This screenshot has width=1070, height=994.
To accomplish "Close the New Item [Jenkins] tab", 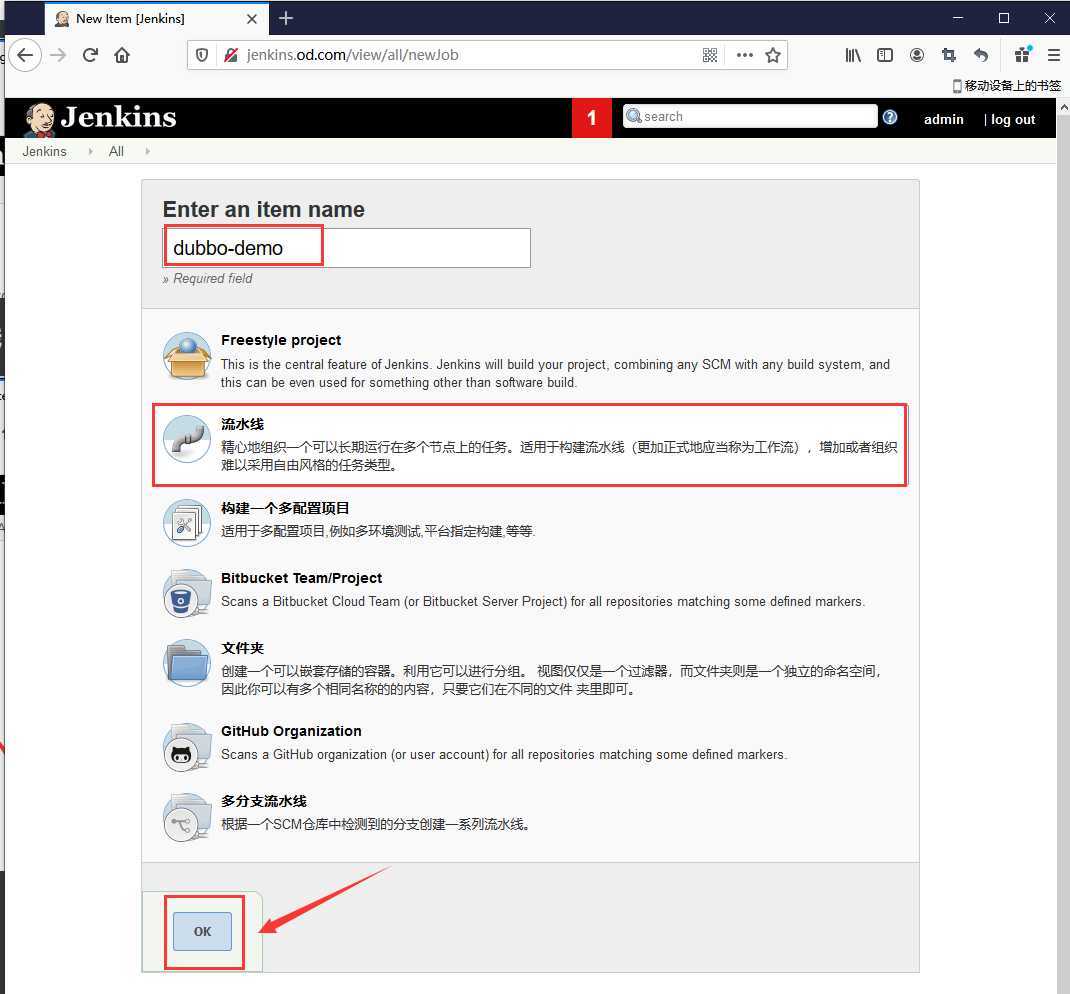I will [x=252, y=19].
